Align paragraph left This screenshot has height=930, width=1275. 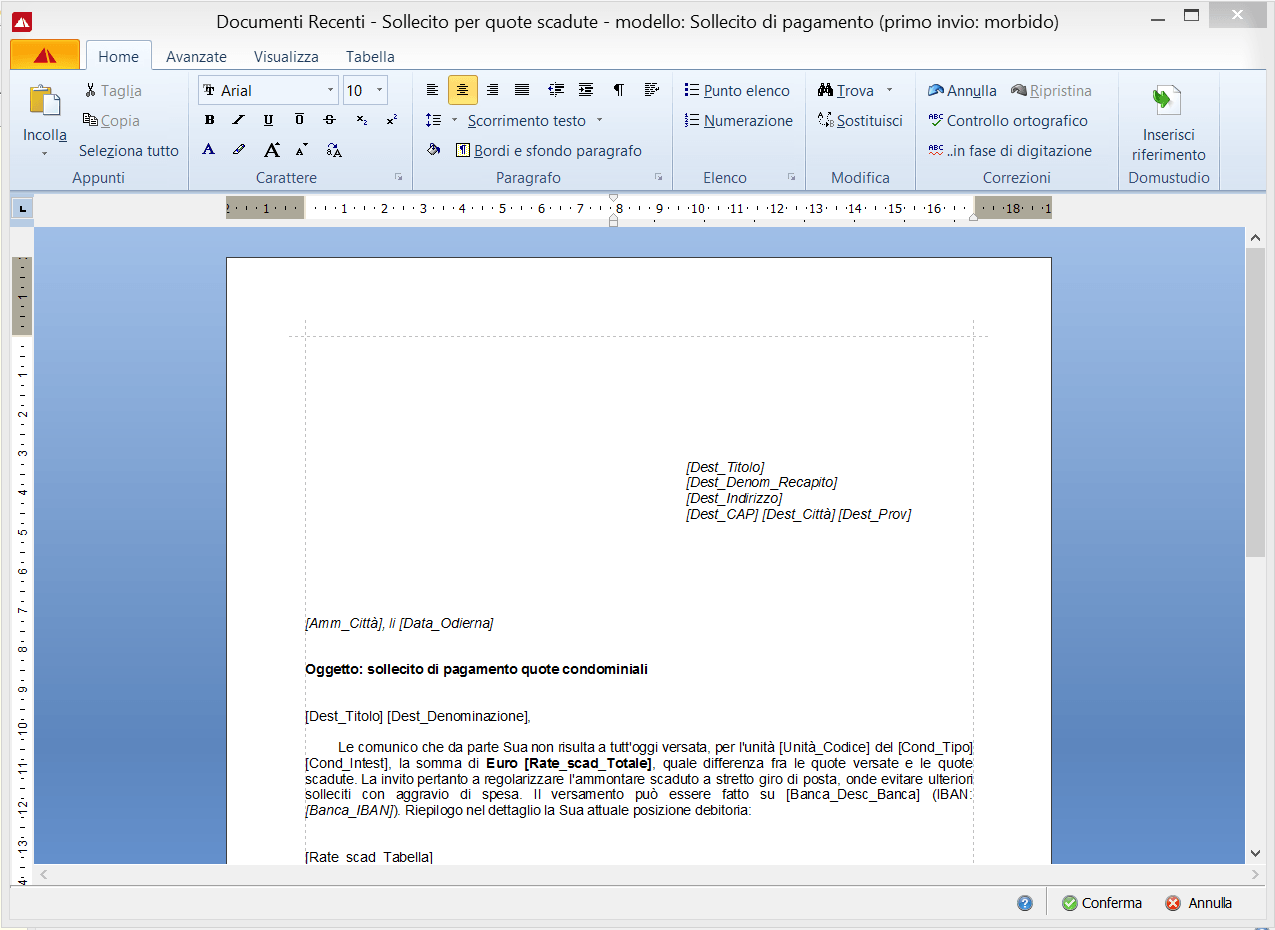[432, 90]
